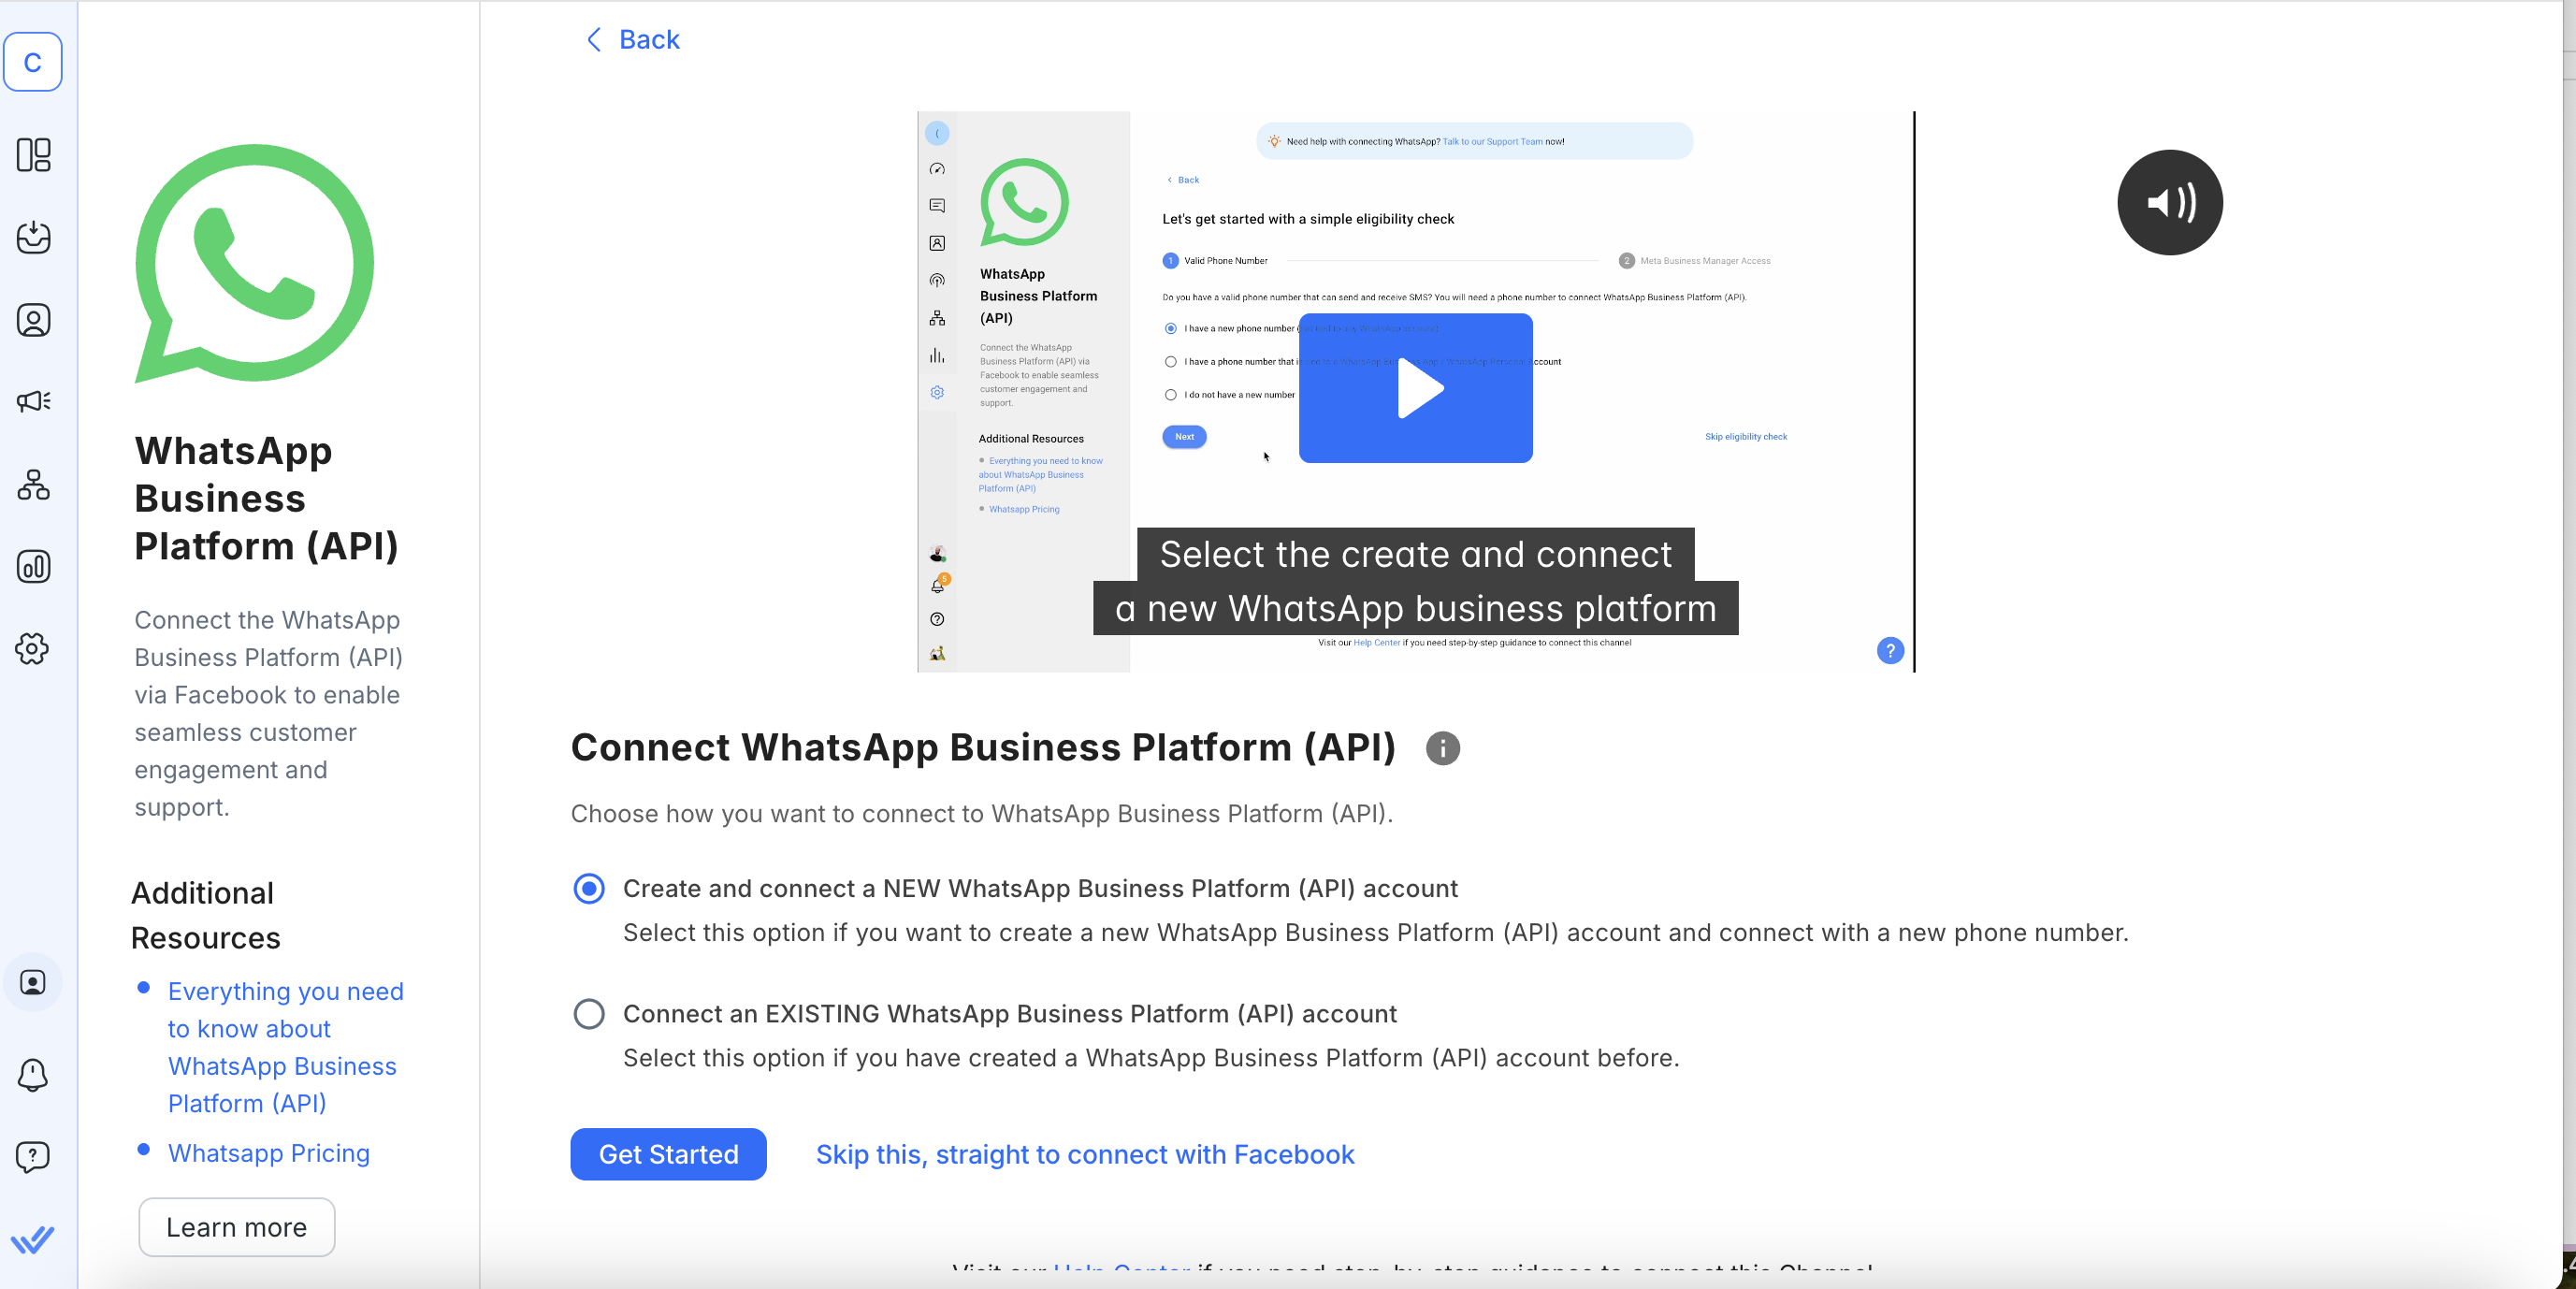Viewport: 2576px width, 1289px height.
Task: Open the Inbox icon in the sidebar
Action: (33, 238)
